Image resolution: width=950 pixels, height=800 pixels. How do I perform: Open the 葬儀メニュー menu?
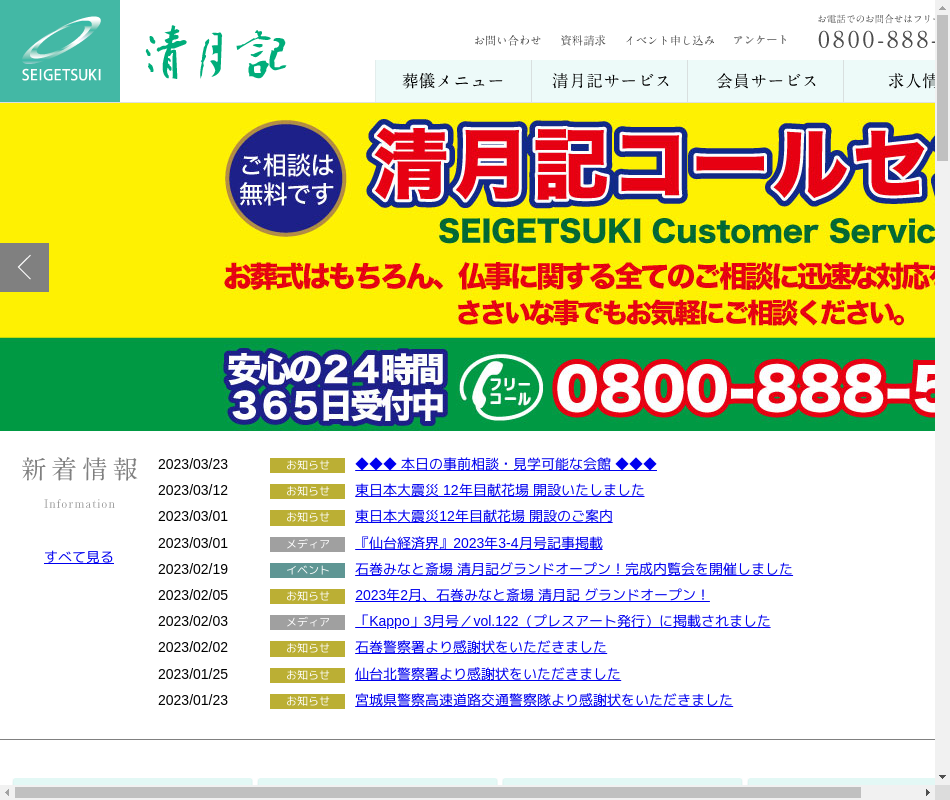pyautogui.click(x=453, y=81)
